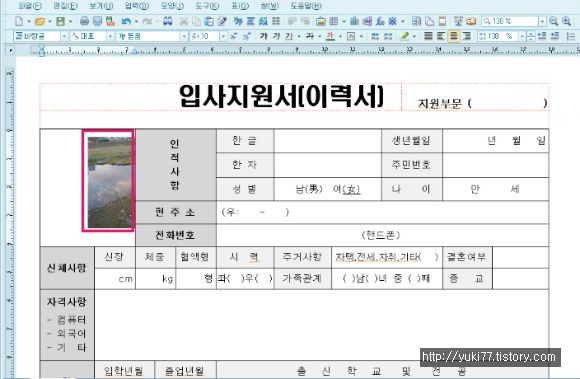Click the zoom out magnifier
The height and width of the screenshot is (379, 580).
pyautogui.click(x=553, y=21)
